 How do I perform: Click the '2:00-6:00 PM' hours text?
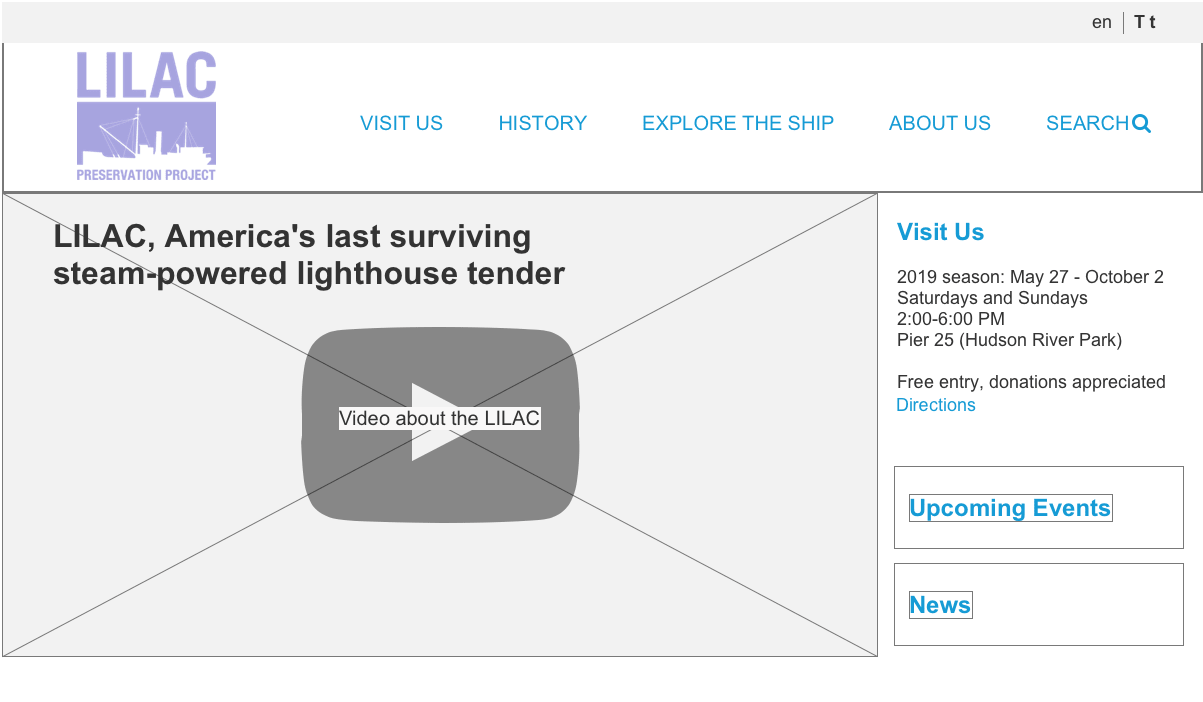[x=951, y=319]
